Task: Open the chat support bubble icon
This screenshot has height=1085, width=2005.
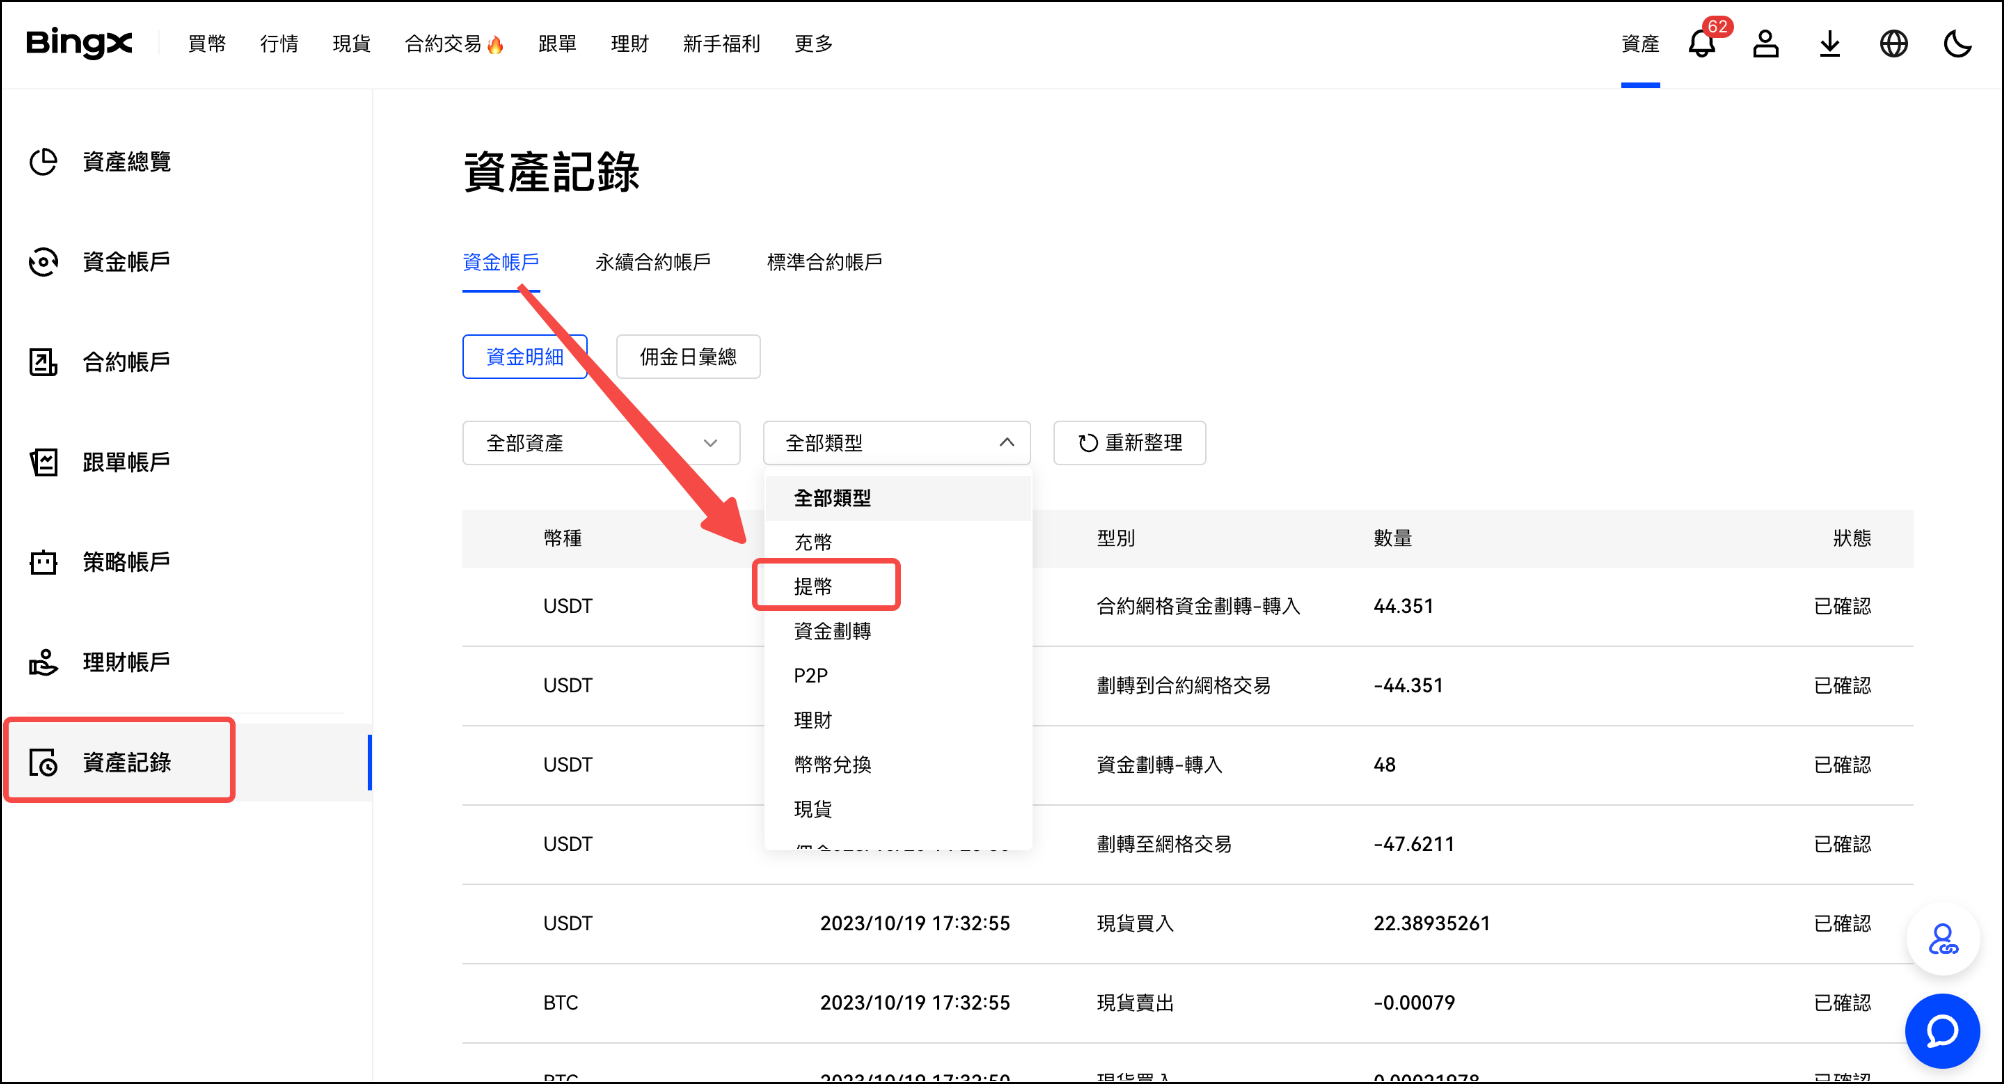Action: coord(1942,1031)
